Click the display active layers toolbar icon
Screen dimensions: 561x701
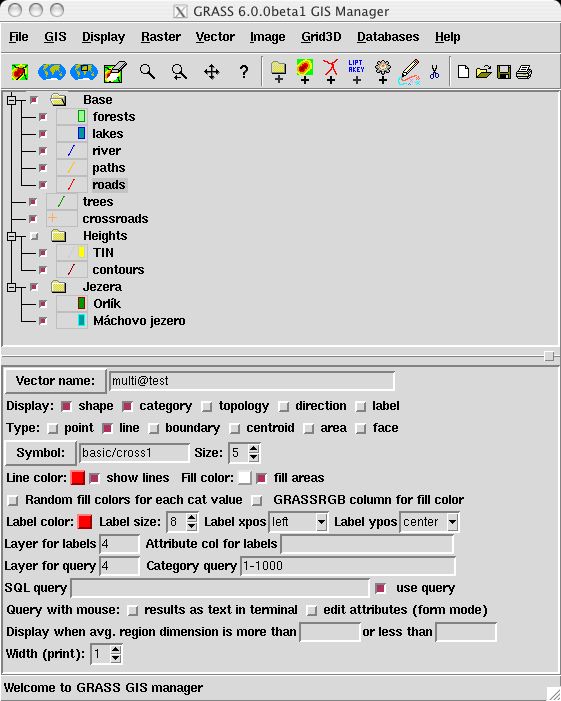(20, 72)
